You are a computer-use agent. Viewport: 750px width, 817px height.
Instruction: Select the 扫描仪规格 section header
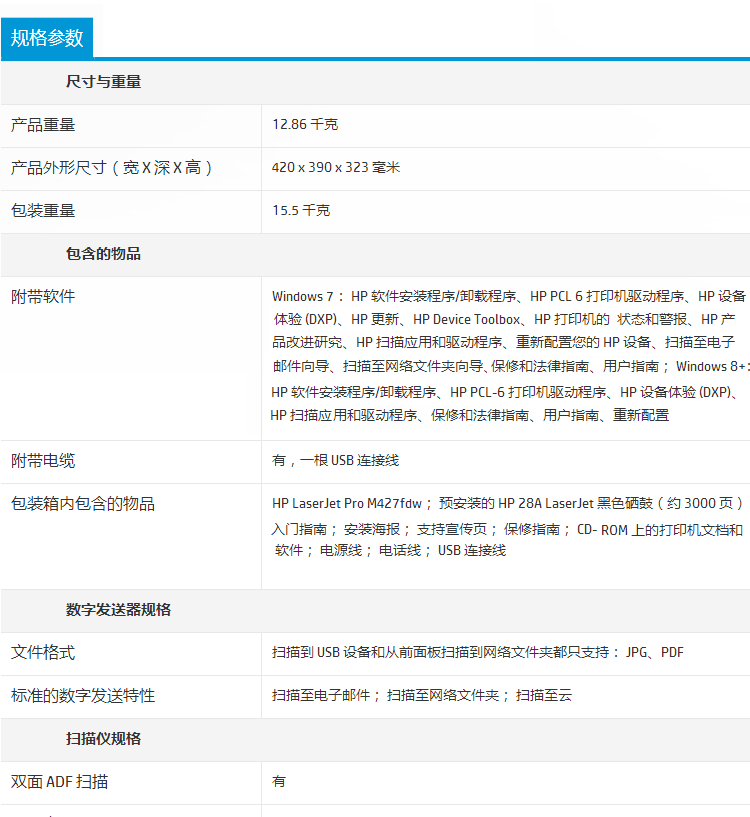click(103, 739)
